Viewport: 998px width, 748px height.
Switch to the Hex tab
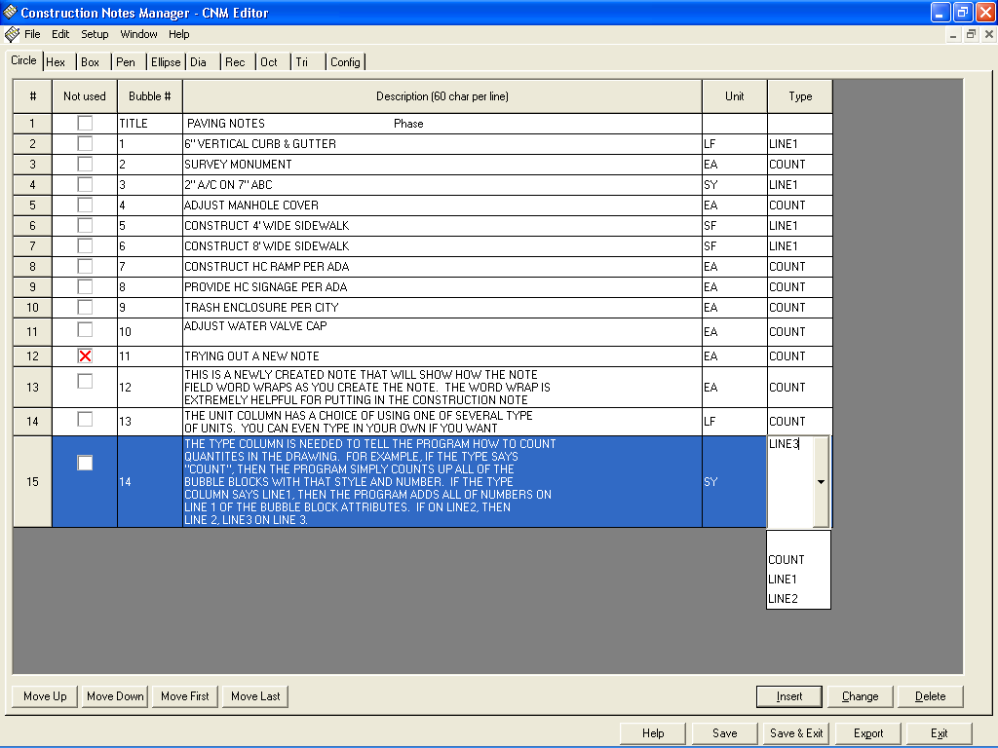[56, 62]
